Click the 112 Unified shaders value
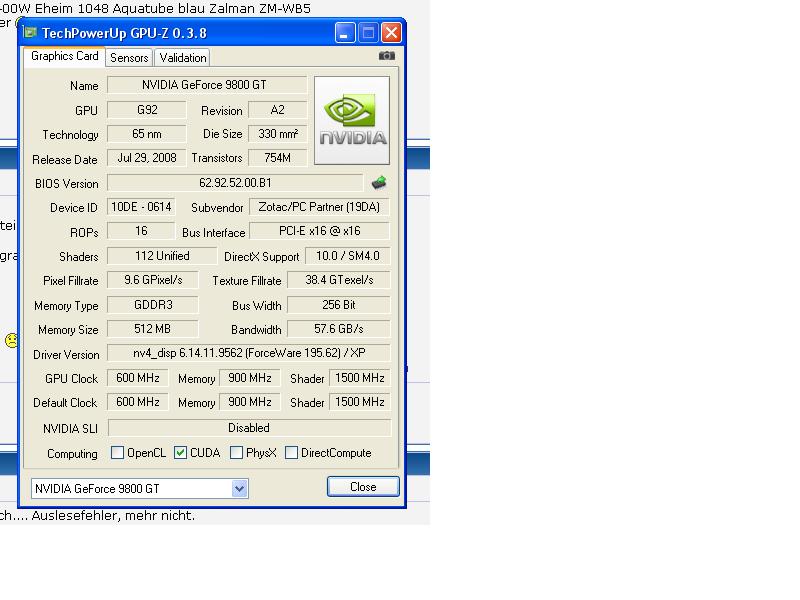This screenshot has height=600, width=800. click(x=162, y=256)
